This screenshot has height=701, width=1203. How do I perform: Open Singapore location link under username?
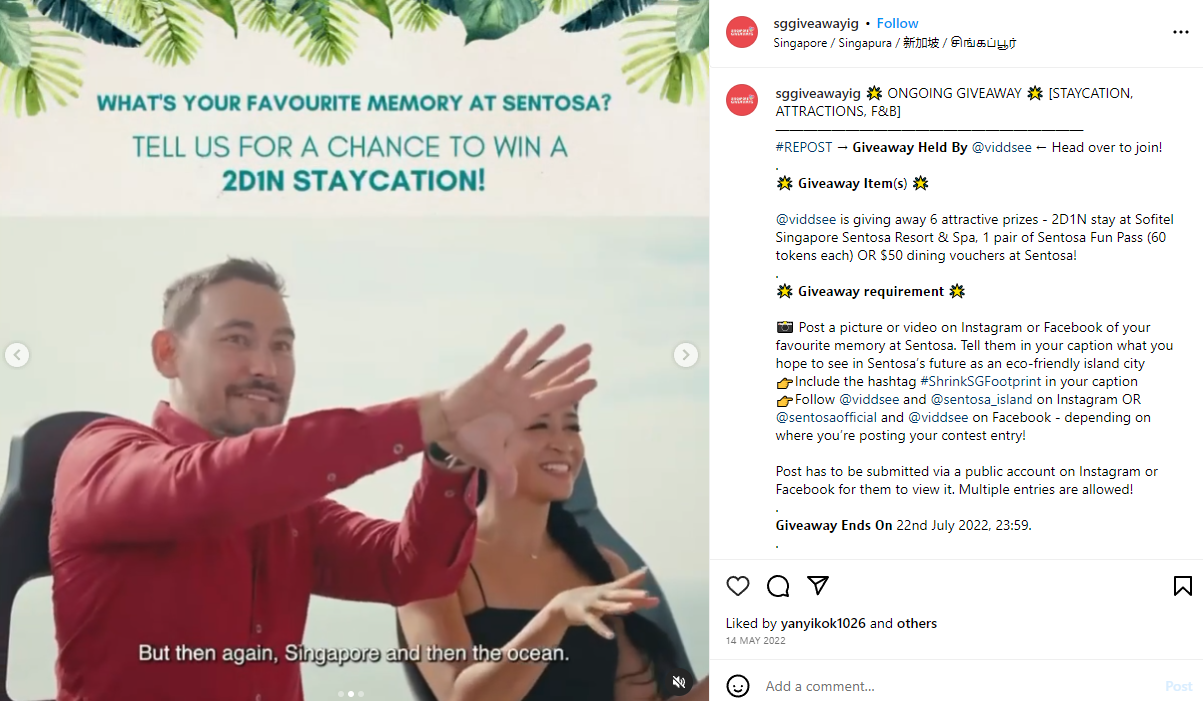[895, 43]
